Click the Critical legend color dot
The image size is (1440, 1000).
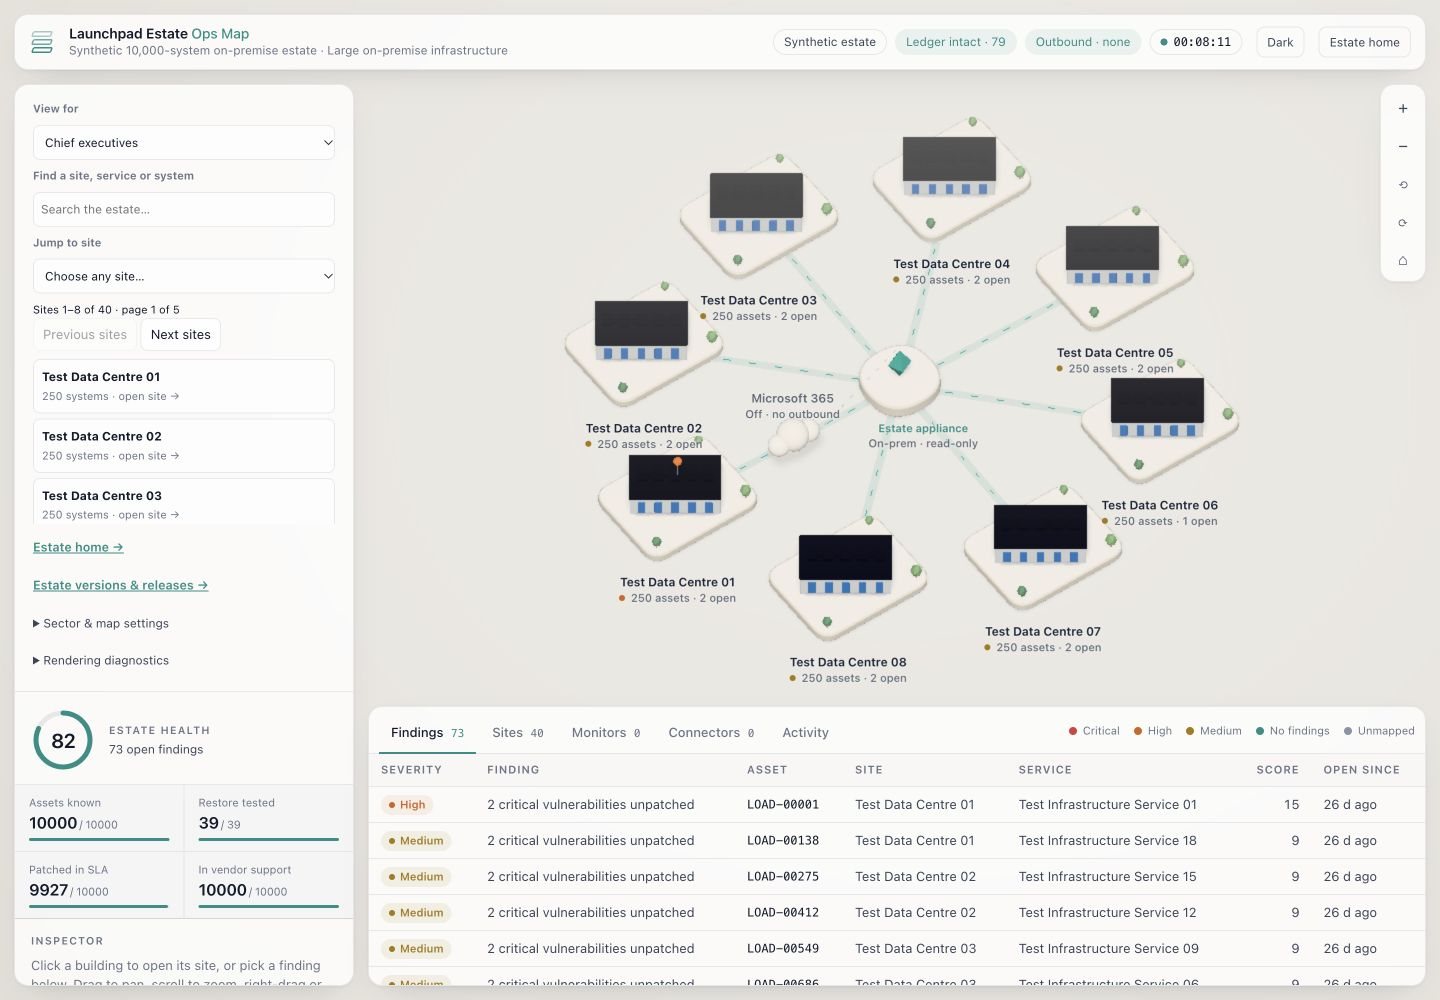click(x=1073, y=731)
